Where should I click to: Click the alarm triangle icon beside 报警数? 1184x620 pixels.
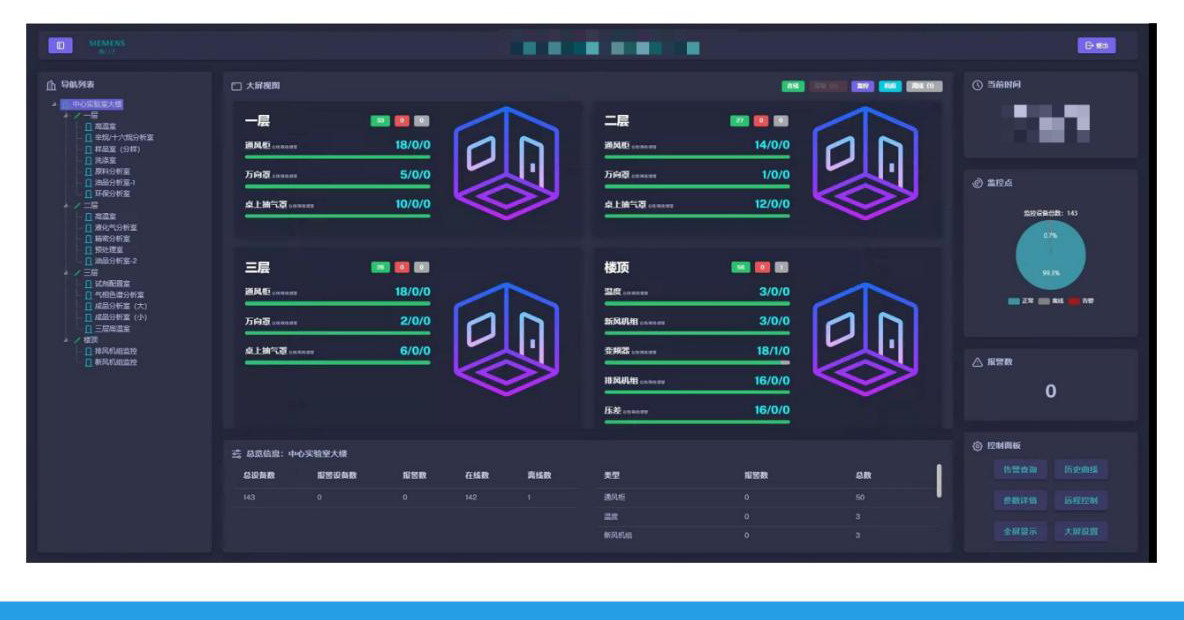(977, 362)
